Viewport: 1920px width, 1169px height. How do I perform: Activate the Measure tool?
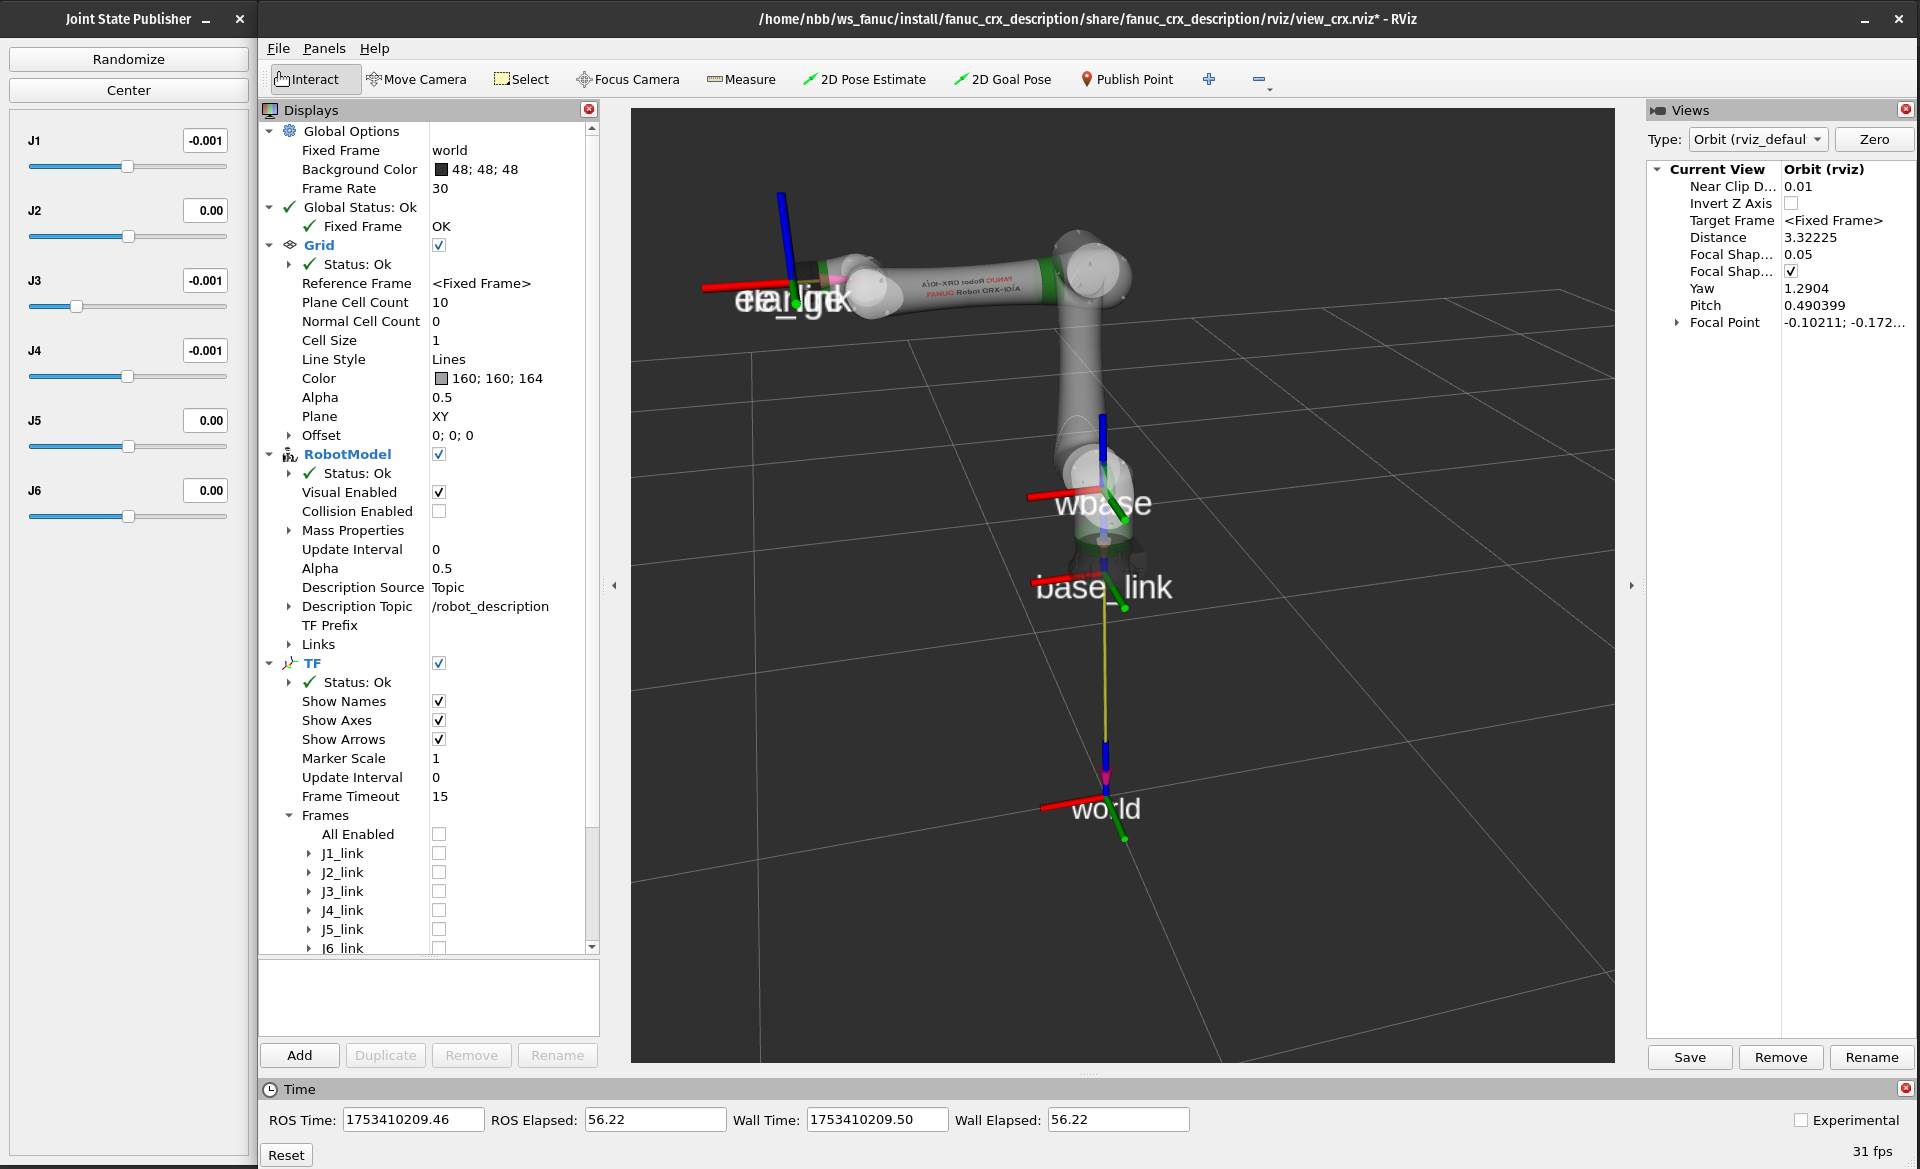point(740,79)
